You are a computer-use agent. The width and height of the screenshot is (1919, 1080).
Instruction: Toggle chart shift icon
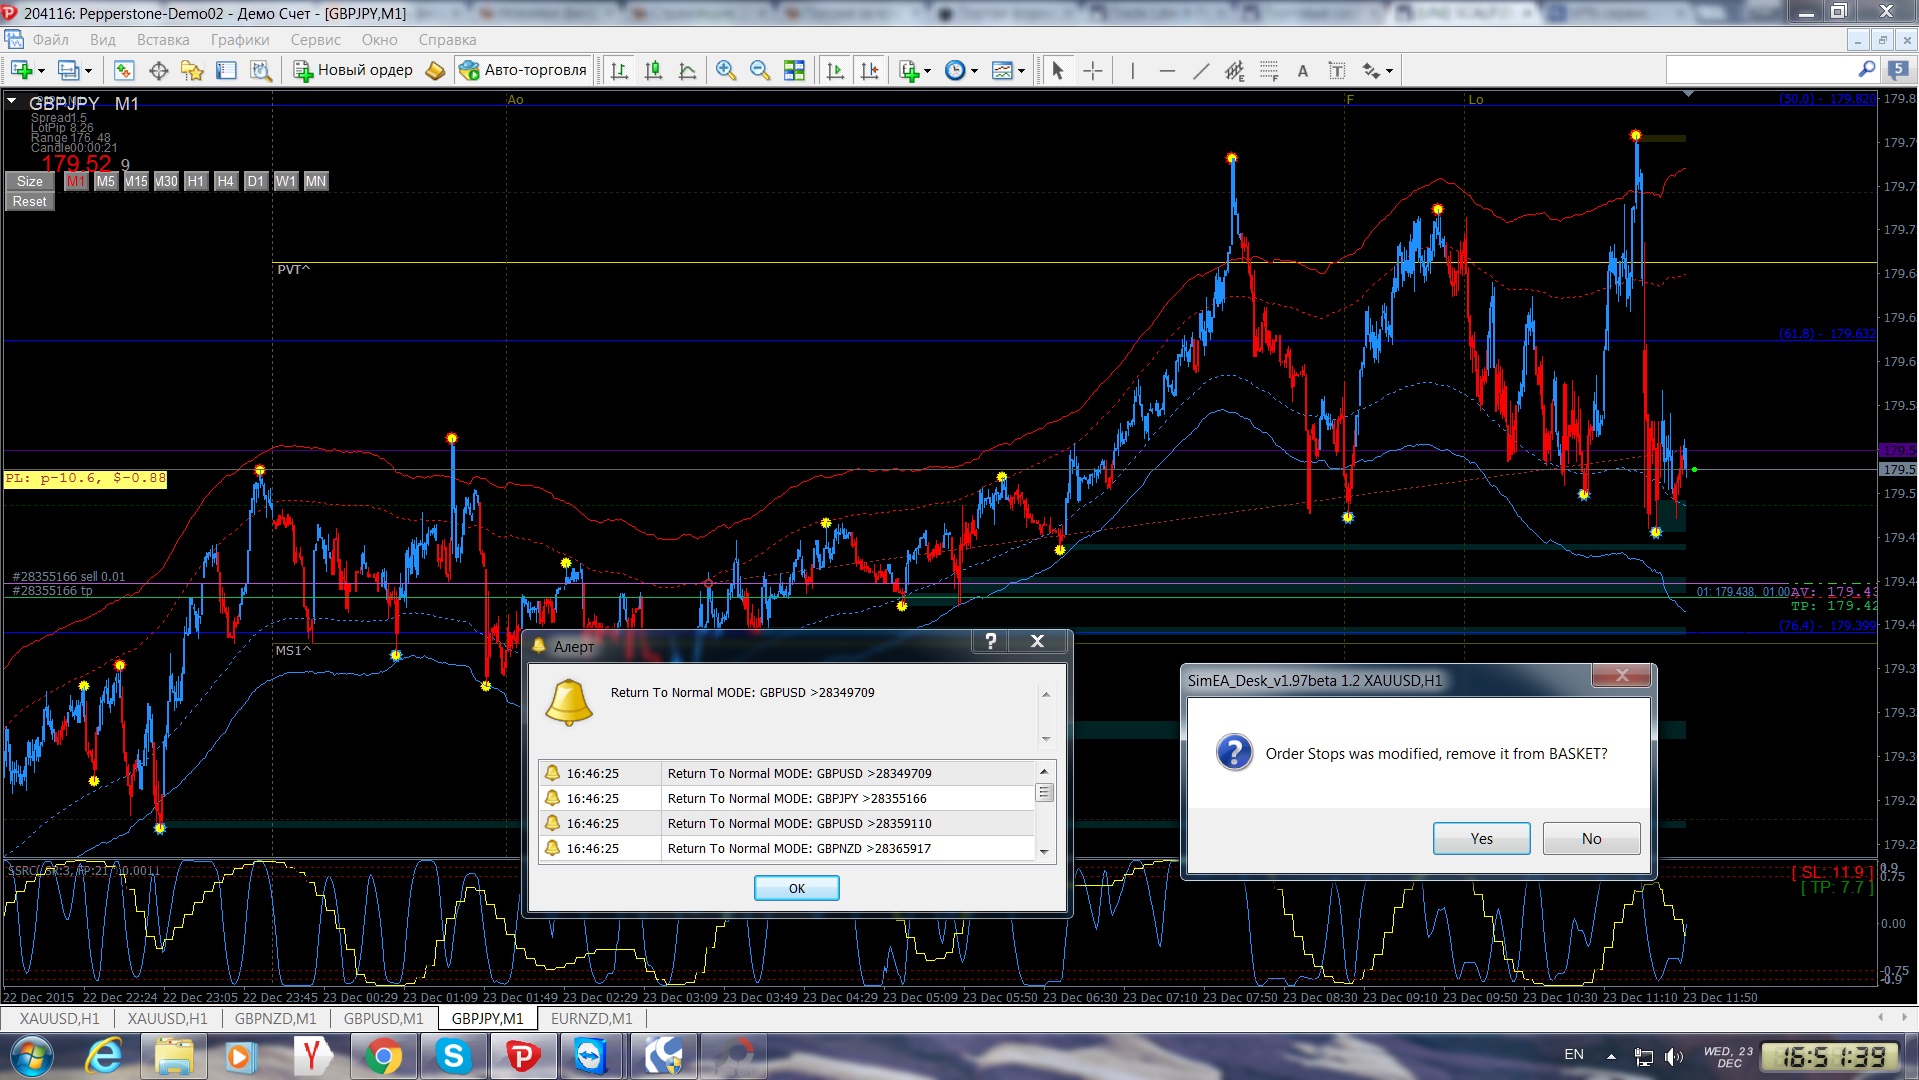869,70
